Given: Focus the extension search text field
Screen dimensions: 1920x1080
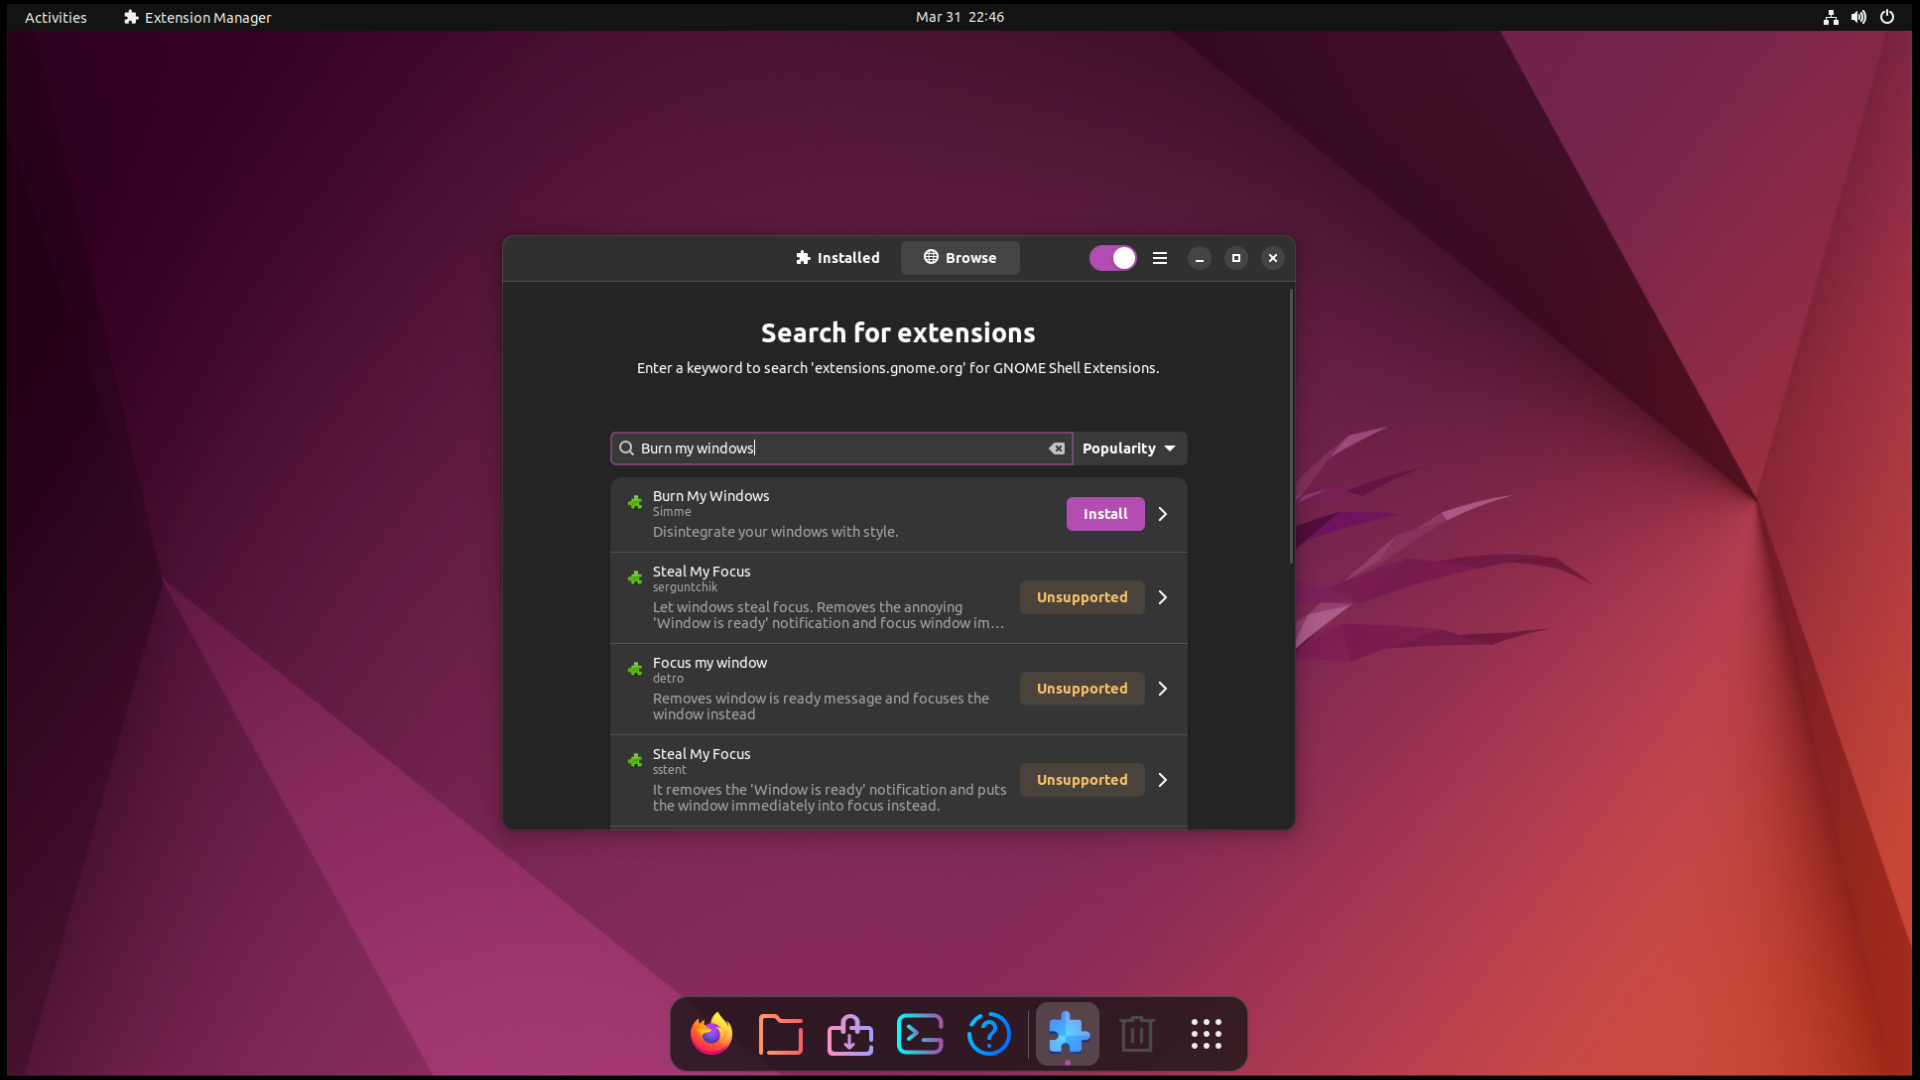Looking at the screenshot, I should [842, 448].
